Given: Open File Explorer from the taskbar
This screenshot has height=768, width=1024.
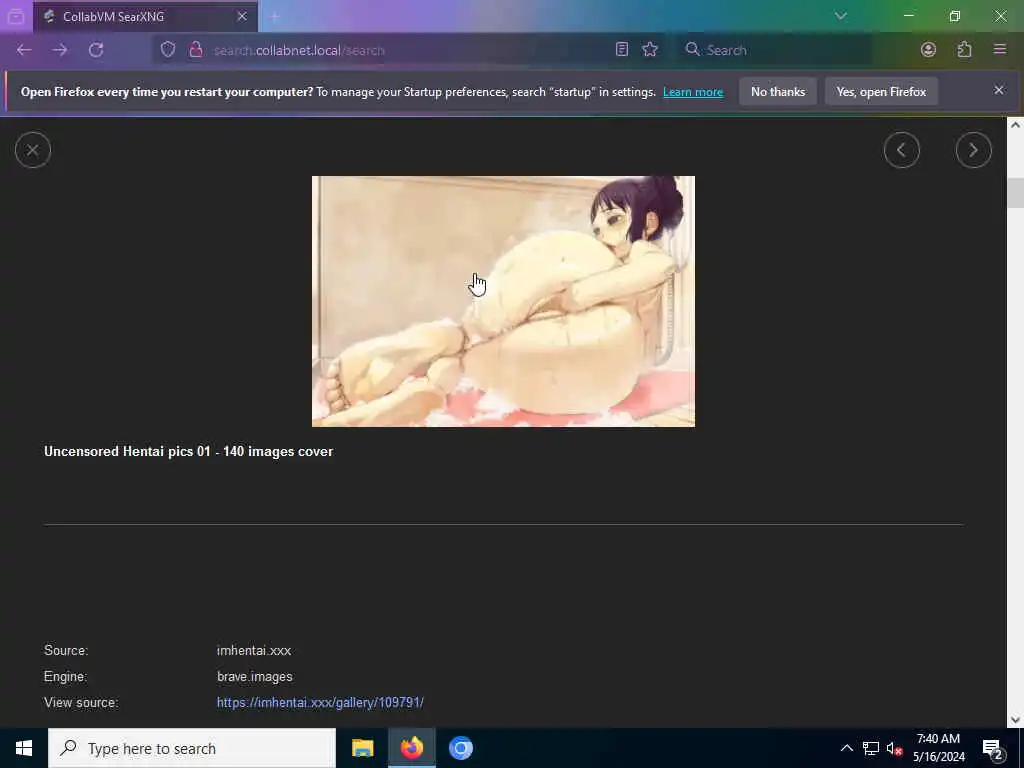Looking at the screenshot, I should pos(362,748).
